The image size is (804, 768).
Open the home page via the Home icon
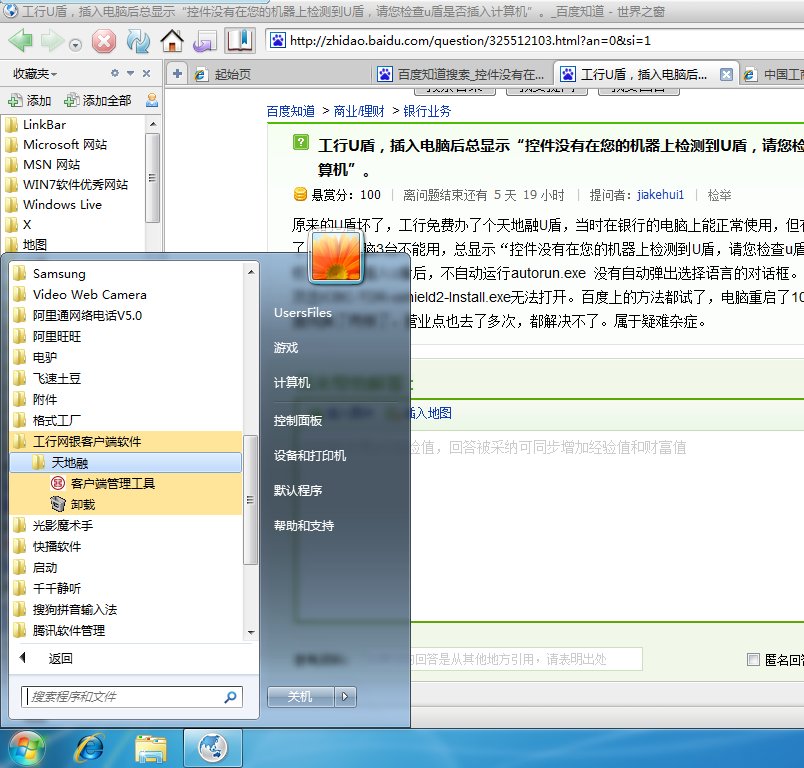pyautogui.click(x=172, y=42)
